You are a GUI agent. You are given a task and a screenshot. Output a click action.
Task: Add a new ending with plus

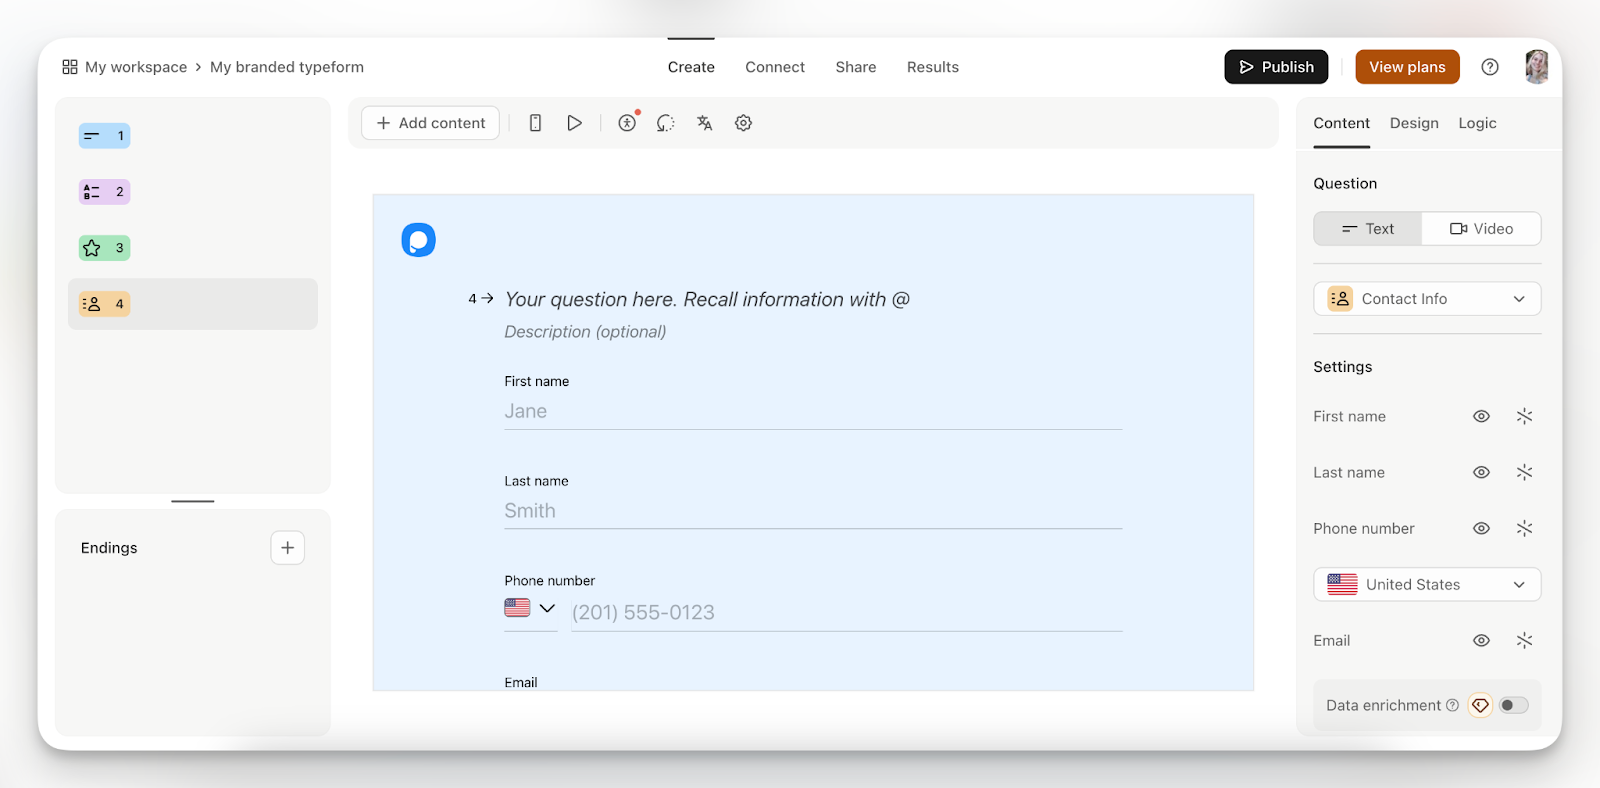288,548
